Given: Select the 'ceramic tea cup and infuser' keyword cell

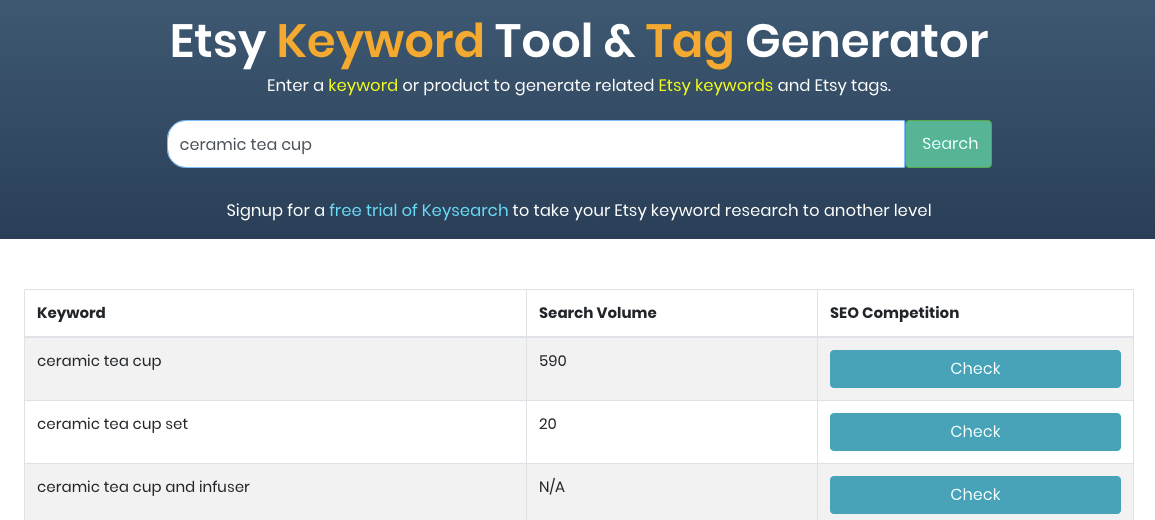Looking at the screenshot, I should point(275,492).
